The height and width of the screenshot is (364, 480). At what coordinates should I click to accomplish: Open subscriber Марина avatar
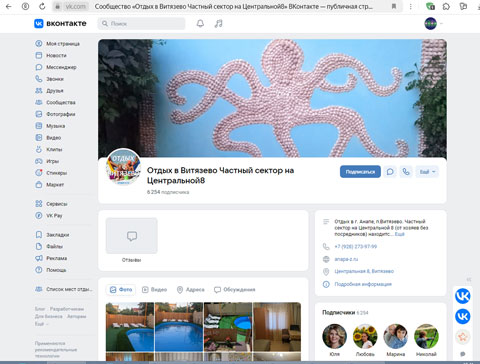pyautogui.click(x=396, y=336)
